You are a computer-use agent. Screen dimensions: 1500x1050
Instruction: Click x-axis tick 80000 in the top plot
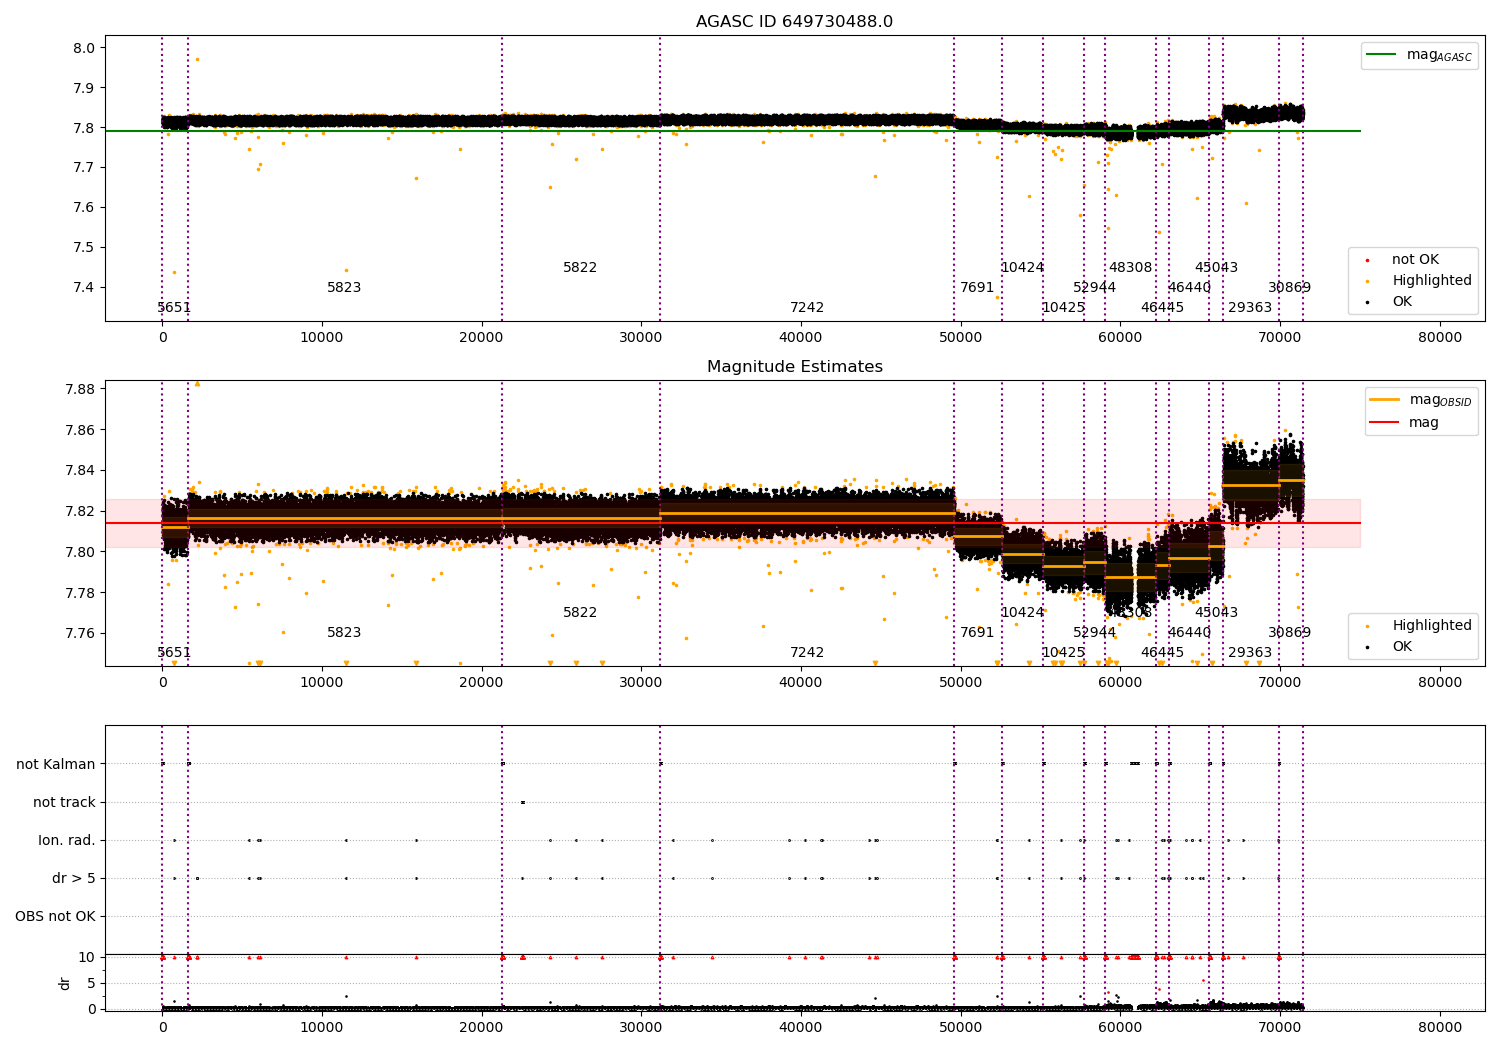(x=1440, y=337)
